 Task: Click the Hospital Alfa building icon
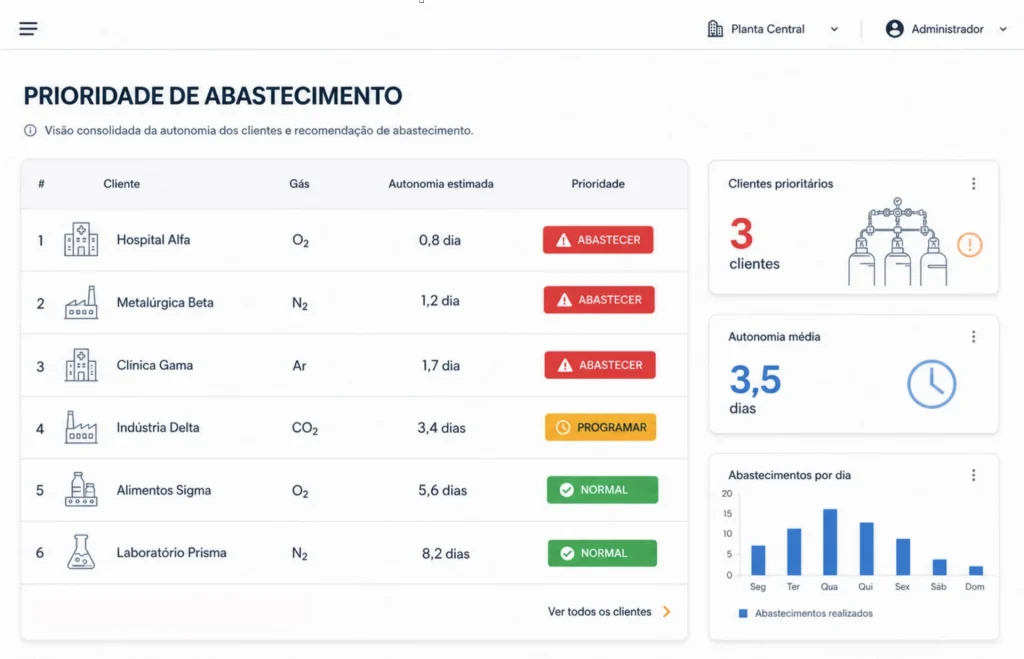point(81,239)
